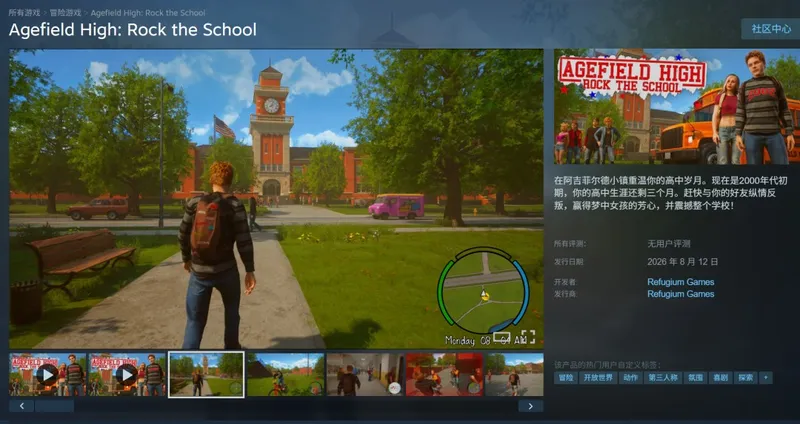Select the 第三人称 tag
The image size is (800, 424).
(663, 378)
